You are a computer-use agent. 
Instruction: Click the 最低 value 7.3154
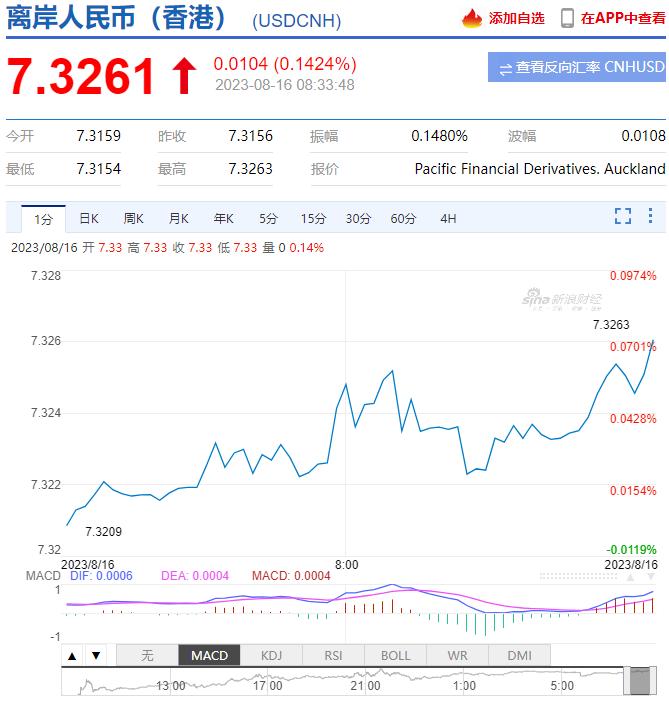[98, 169]
